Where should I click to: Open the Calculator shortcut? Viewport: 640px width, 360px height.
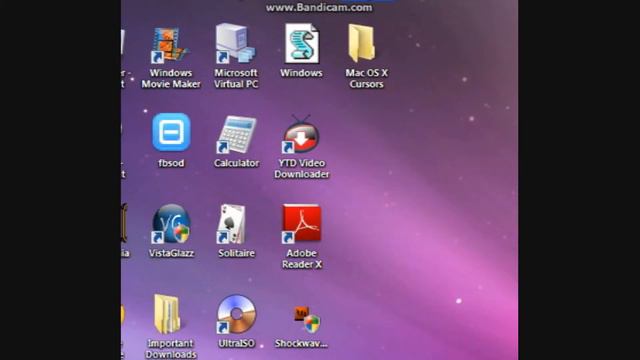(x=236, y=134)
